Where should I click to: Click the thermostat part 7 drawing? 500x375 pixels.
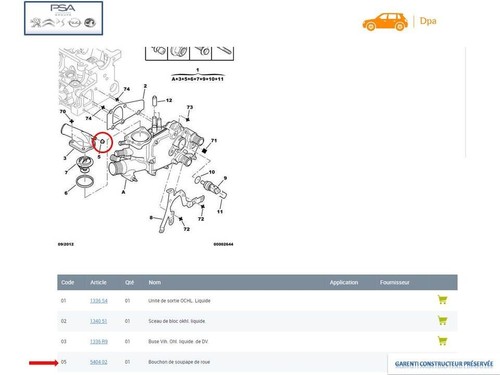(x=84, y=164)
